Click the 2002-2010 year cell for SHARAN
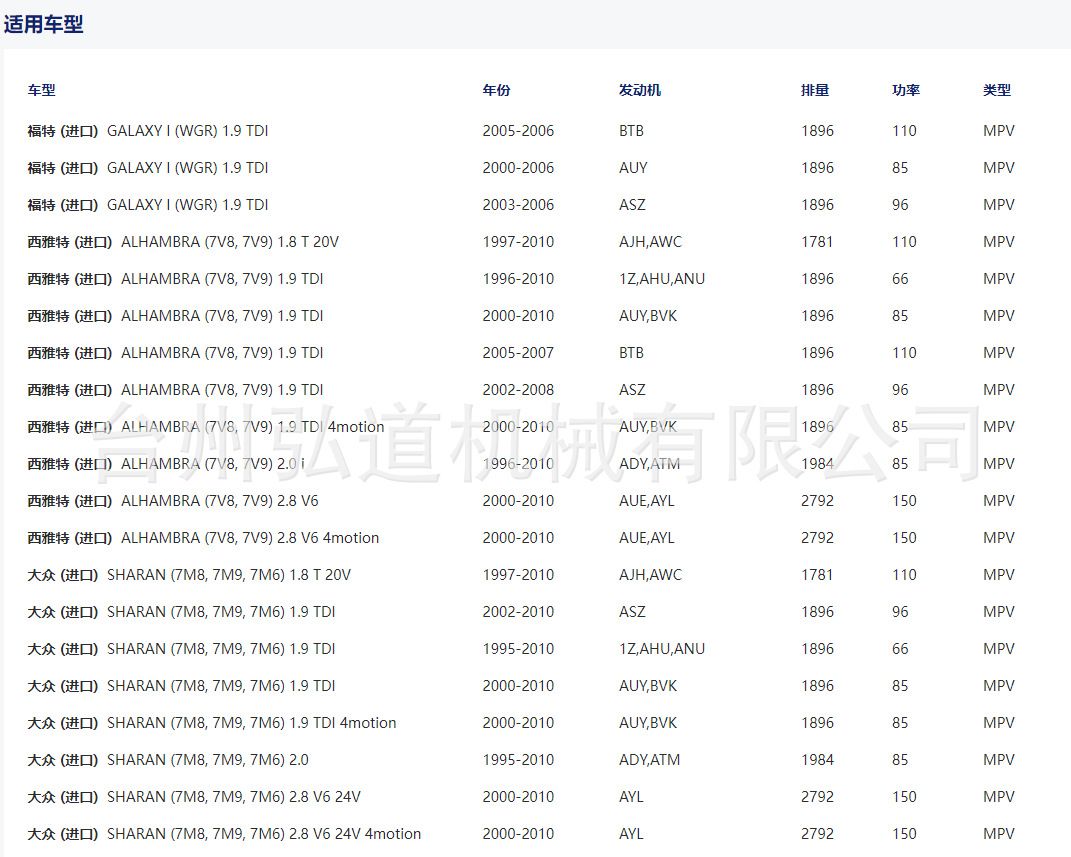1071x857 pixels. click(x=517, y=612)
